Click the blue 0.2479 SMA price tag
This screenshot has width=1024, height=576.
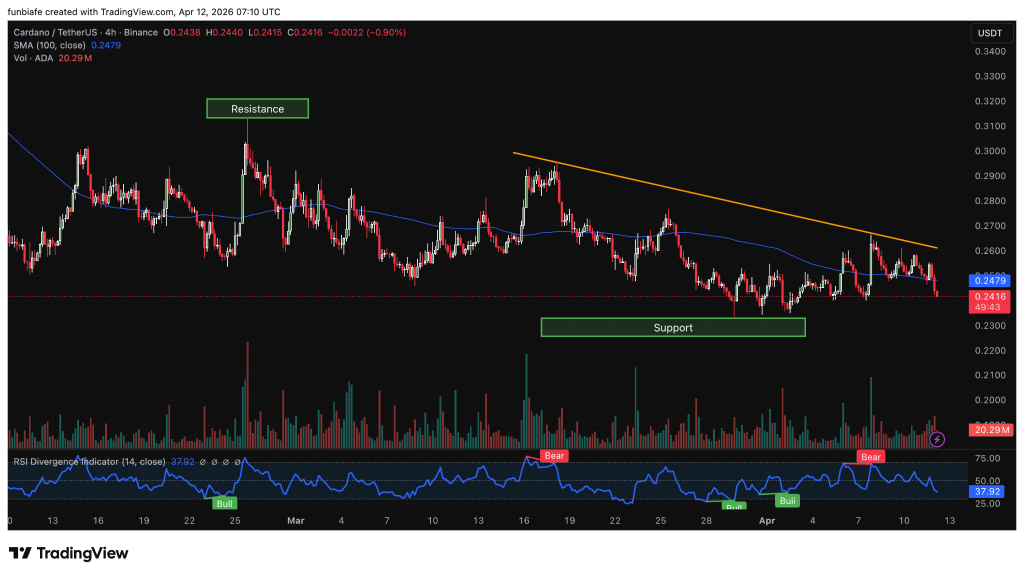click(987, 282)
